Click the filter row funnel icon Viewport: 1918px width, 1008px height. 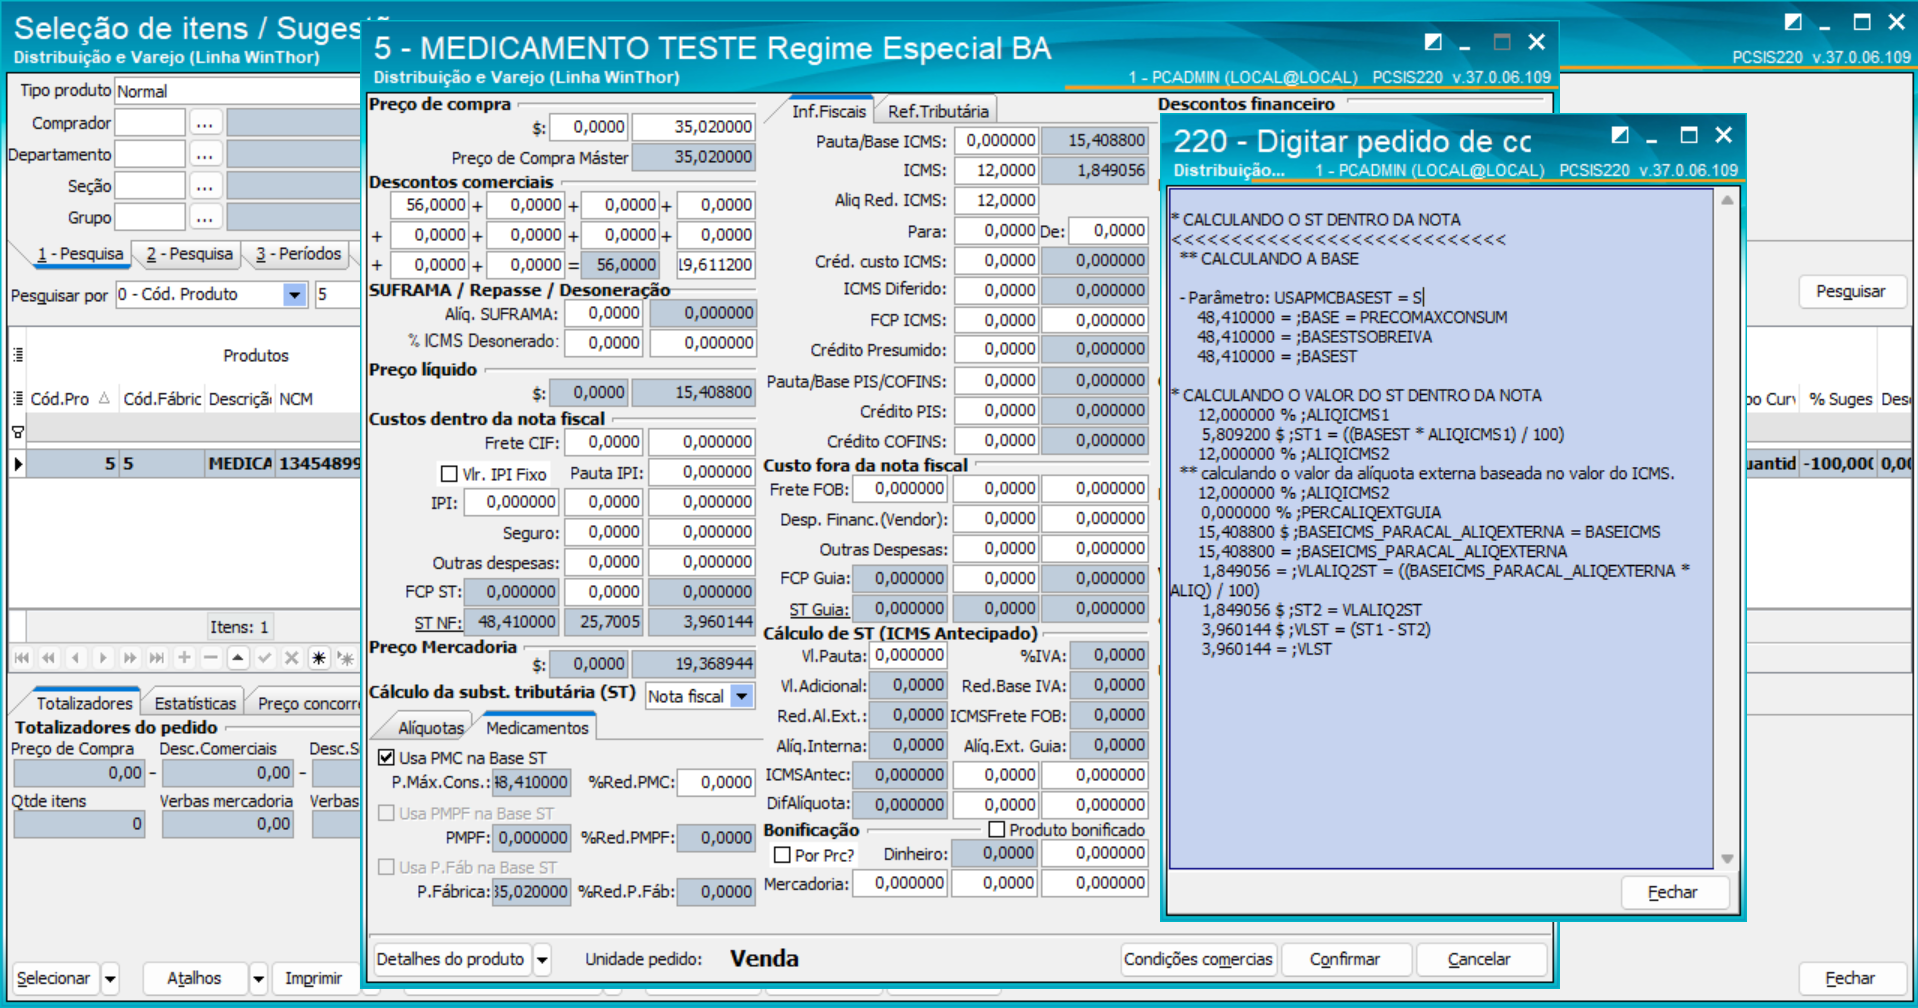pyautogui.click(x=18, y=432)
